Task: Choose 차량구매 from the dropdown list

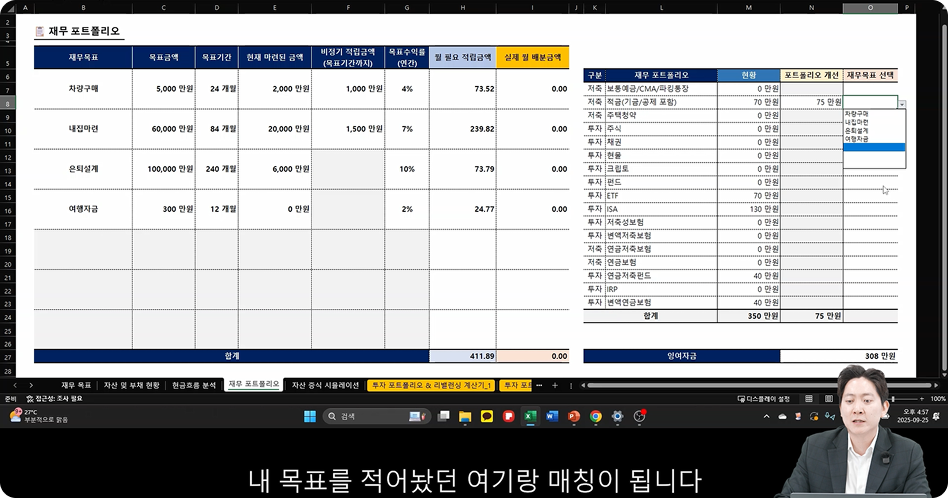Action: click(x=856, y=114)
